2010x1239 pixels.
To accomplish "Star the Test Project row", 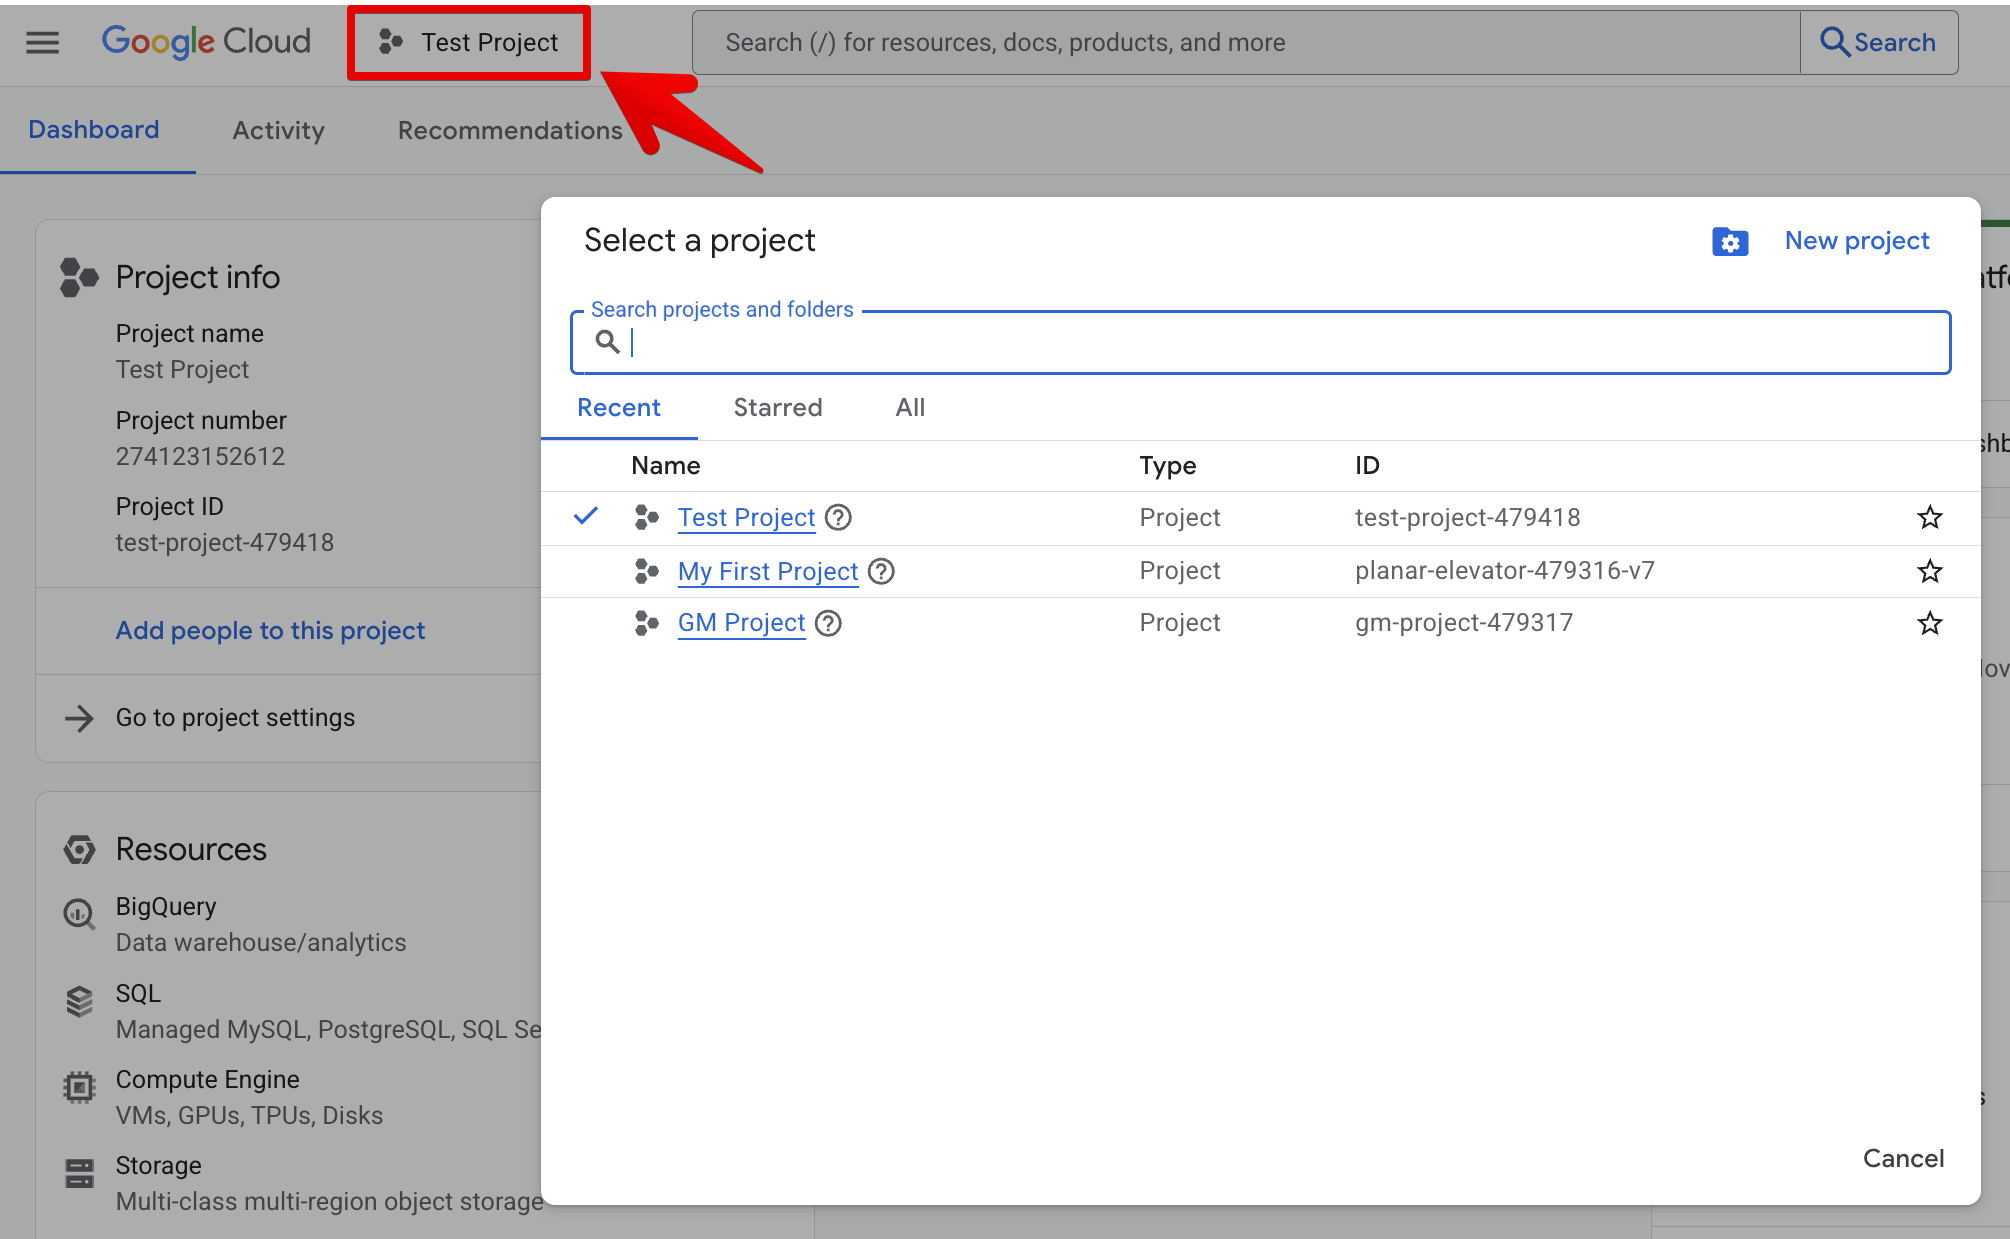I will coord(1929,517).
